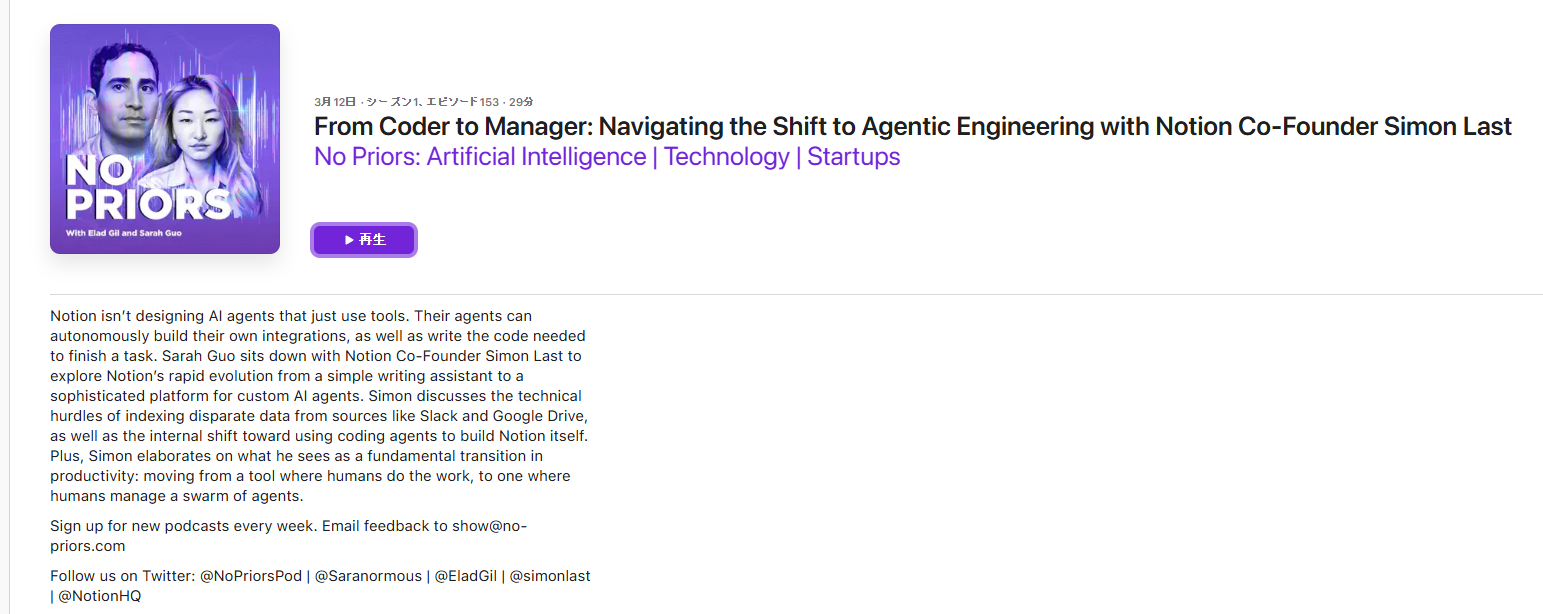The height and width of the screenshot is (614, 1543).
Task: Select the @NoPriorsPod Twitter handle
Action: (x=251, y=576)
